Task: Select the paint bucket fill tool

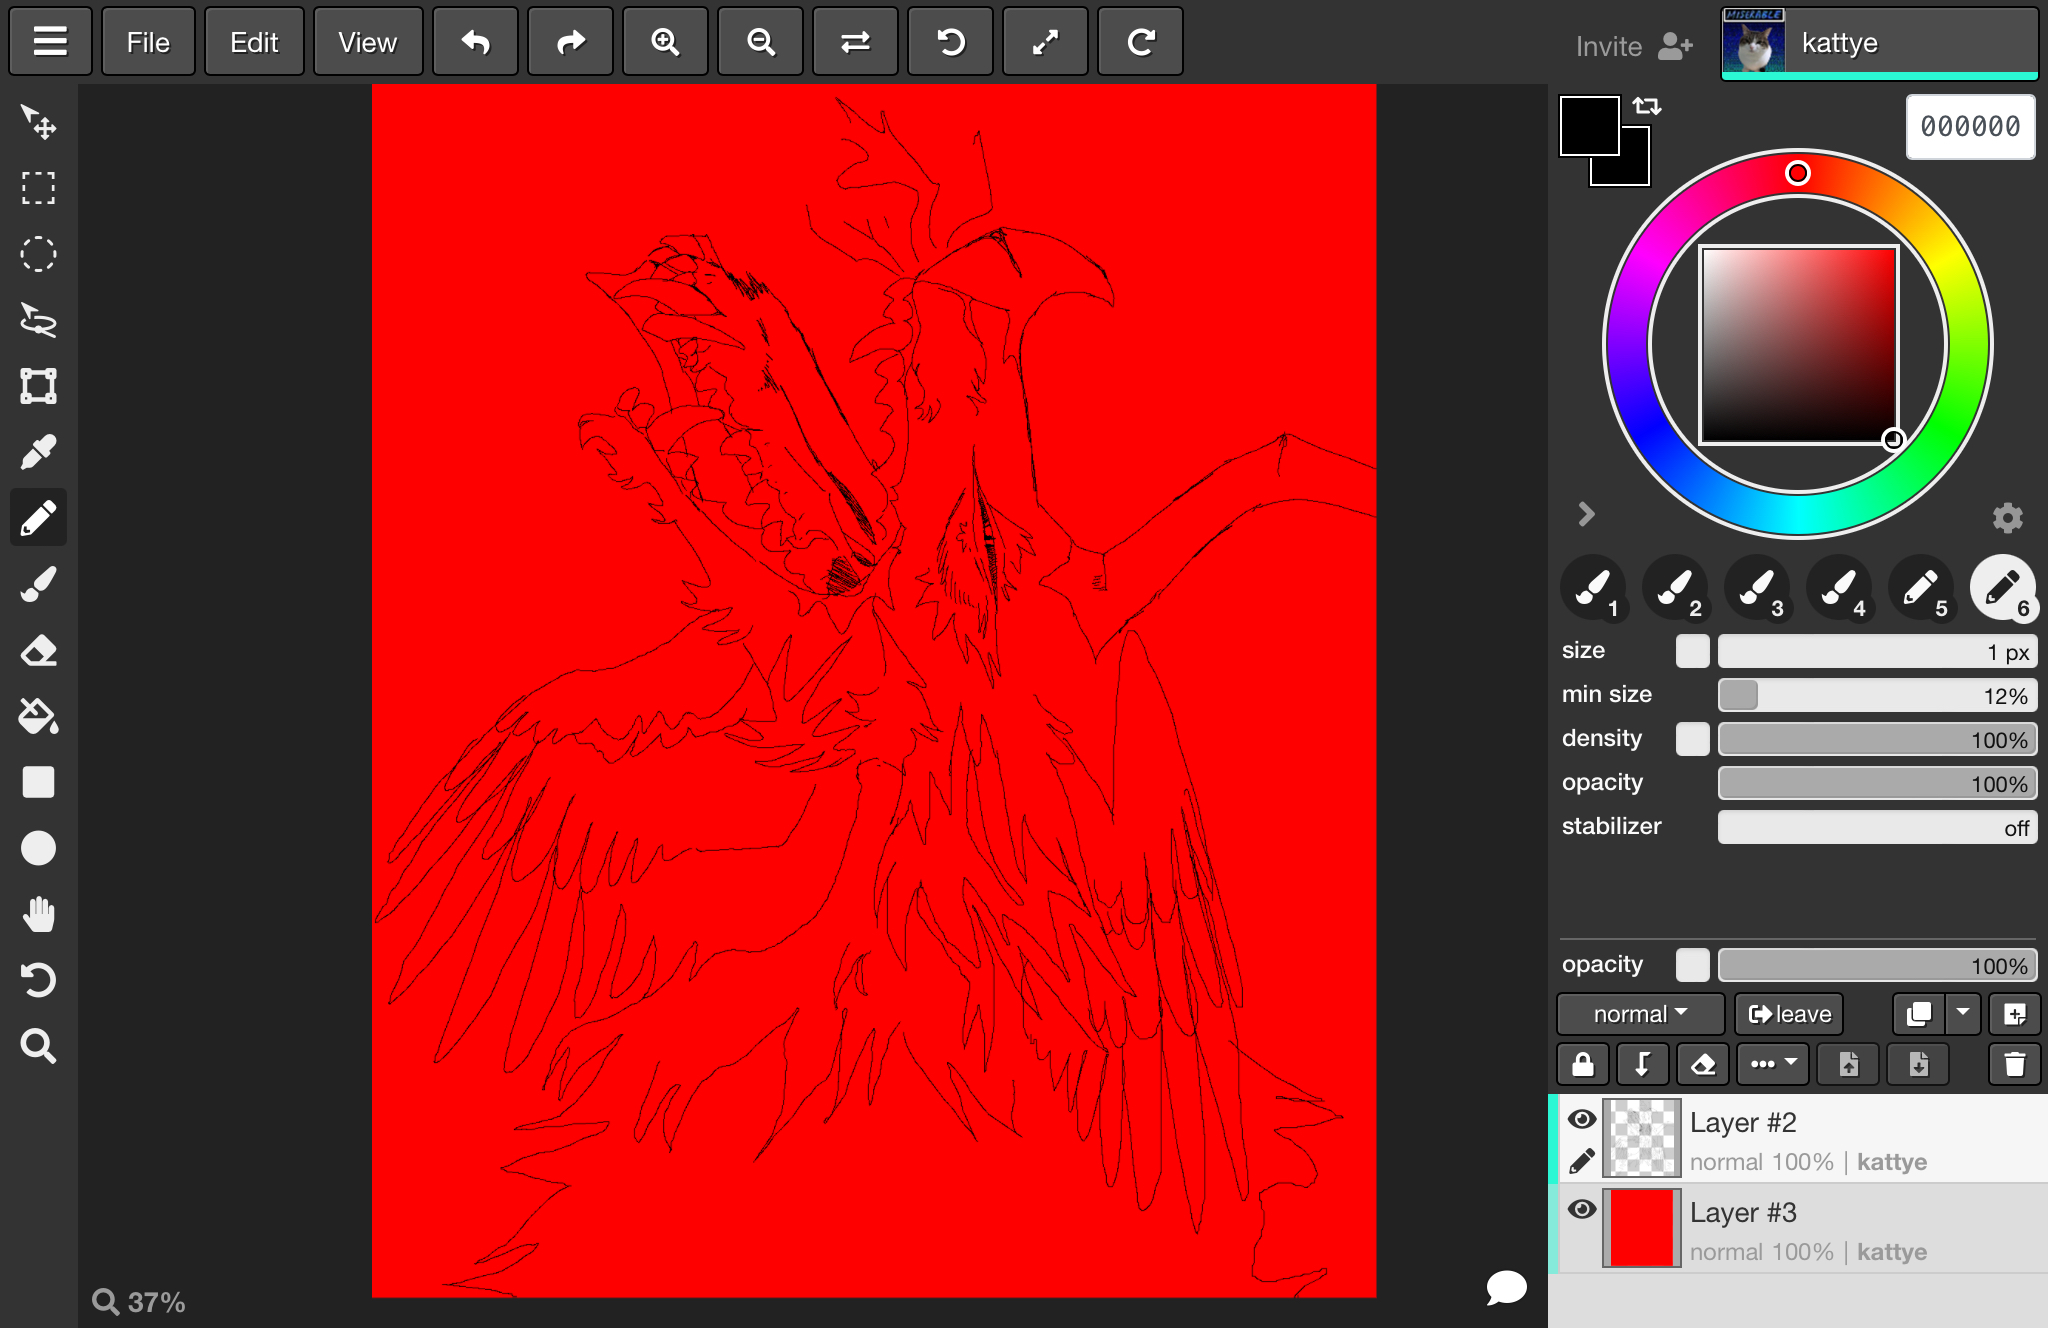Action: click(x=38, y=716)
